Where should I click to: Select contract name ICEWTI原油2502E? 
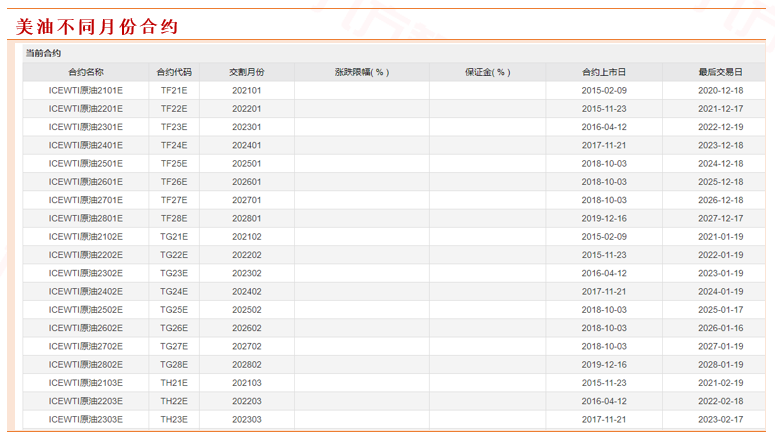pos(86,310)
